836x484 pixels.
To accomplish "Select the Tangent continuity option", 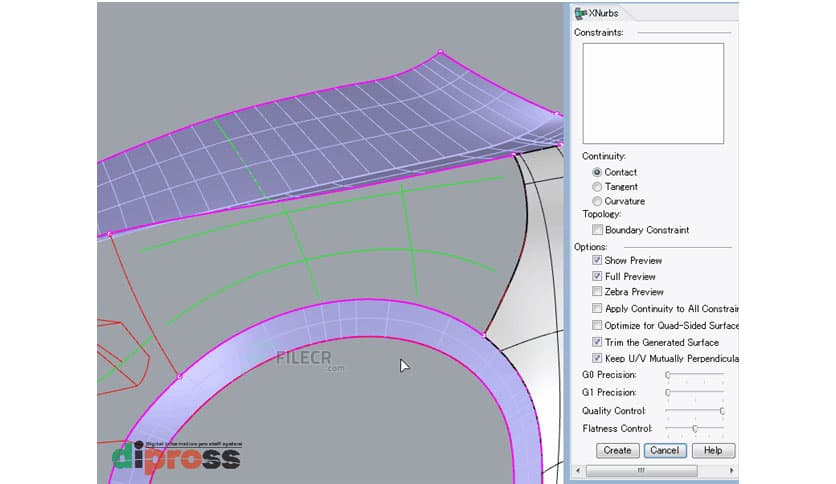I will (x=597, y=187).
